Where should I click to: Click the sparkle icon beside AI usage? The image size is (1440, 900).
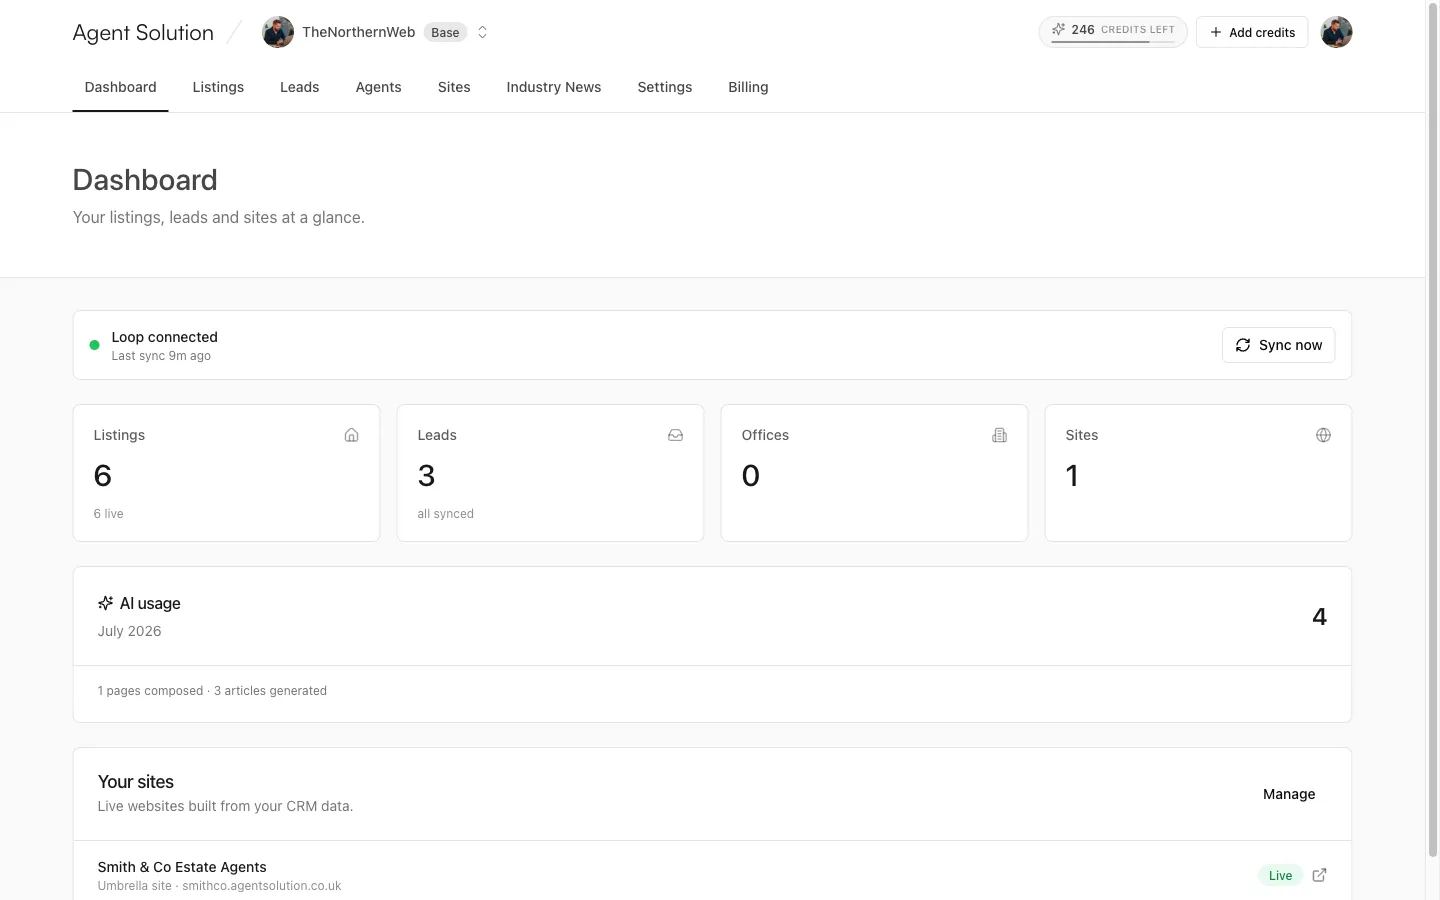click(105, 603)
